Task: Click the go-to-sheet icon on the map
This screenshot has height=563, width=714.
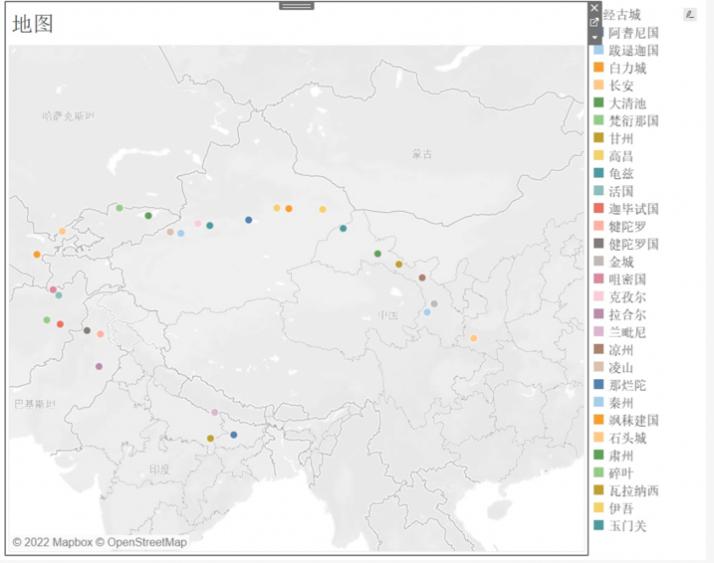Action: click(x=595, y=22)
